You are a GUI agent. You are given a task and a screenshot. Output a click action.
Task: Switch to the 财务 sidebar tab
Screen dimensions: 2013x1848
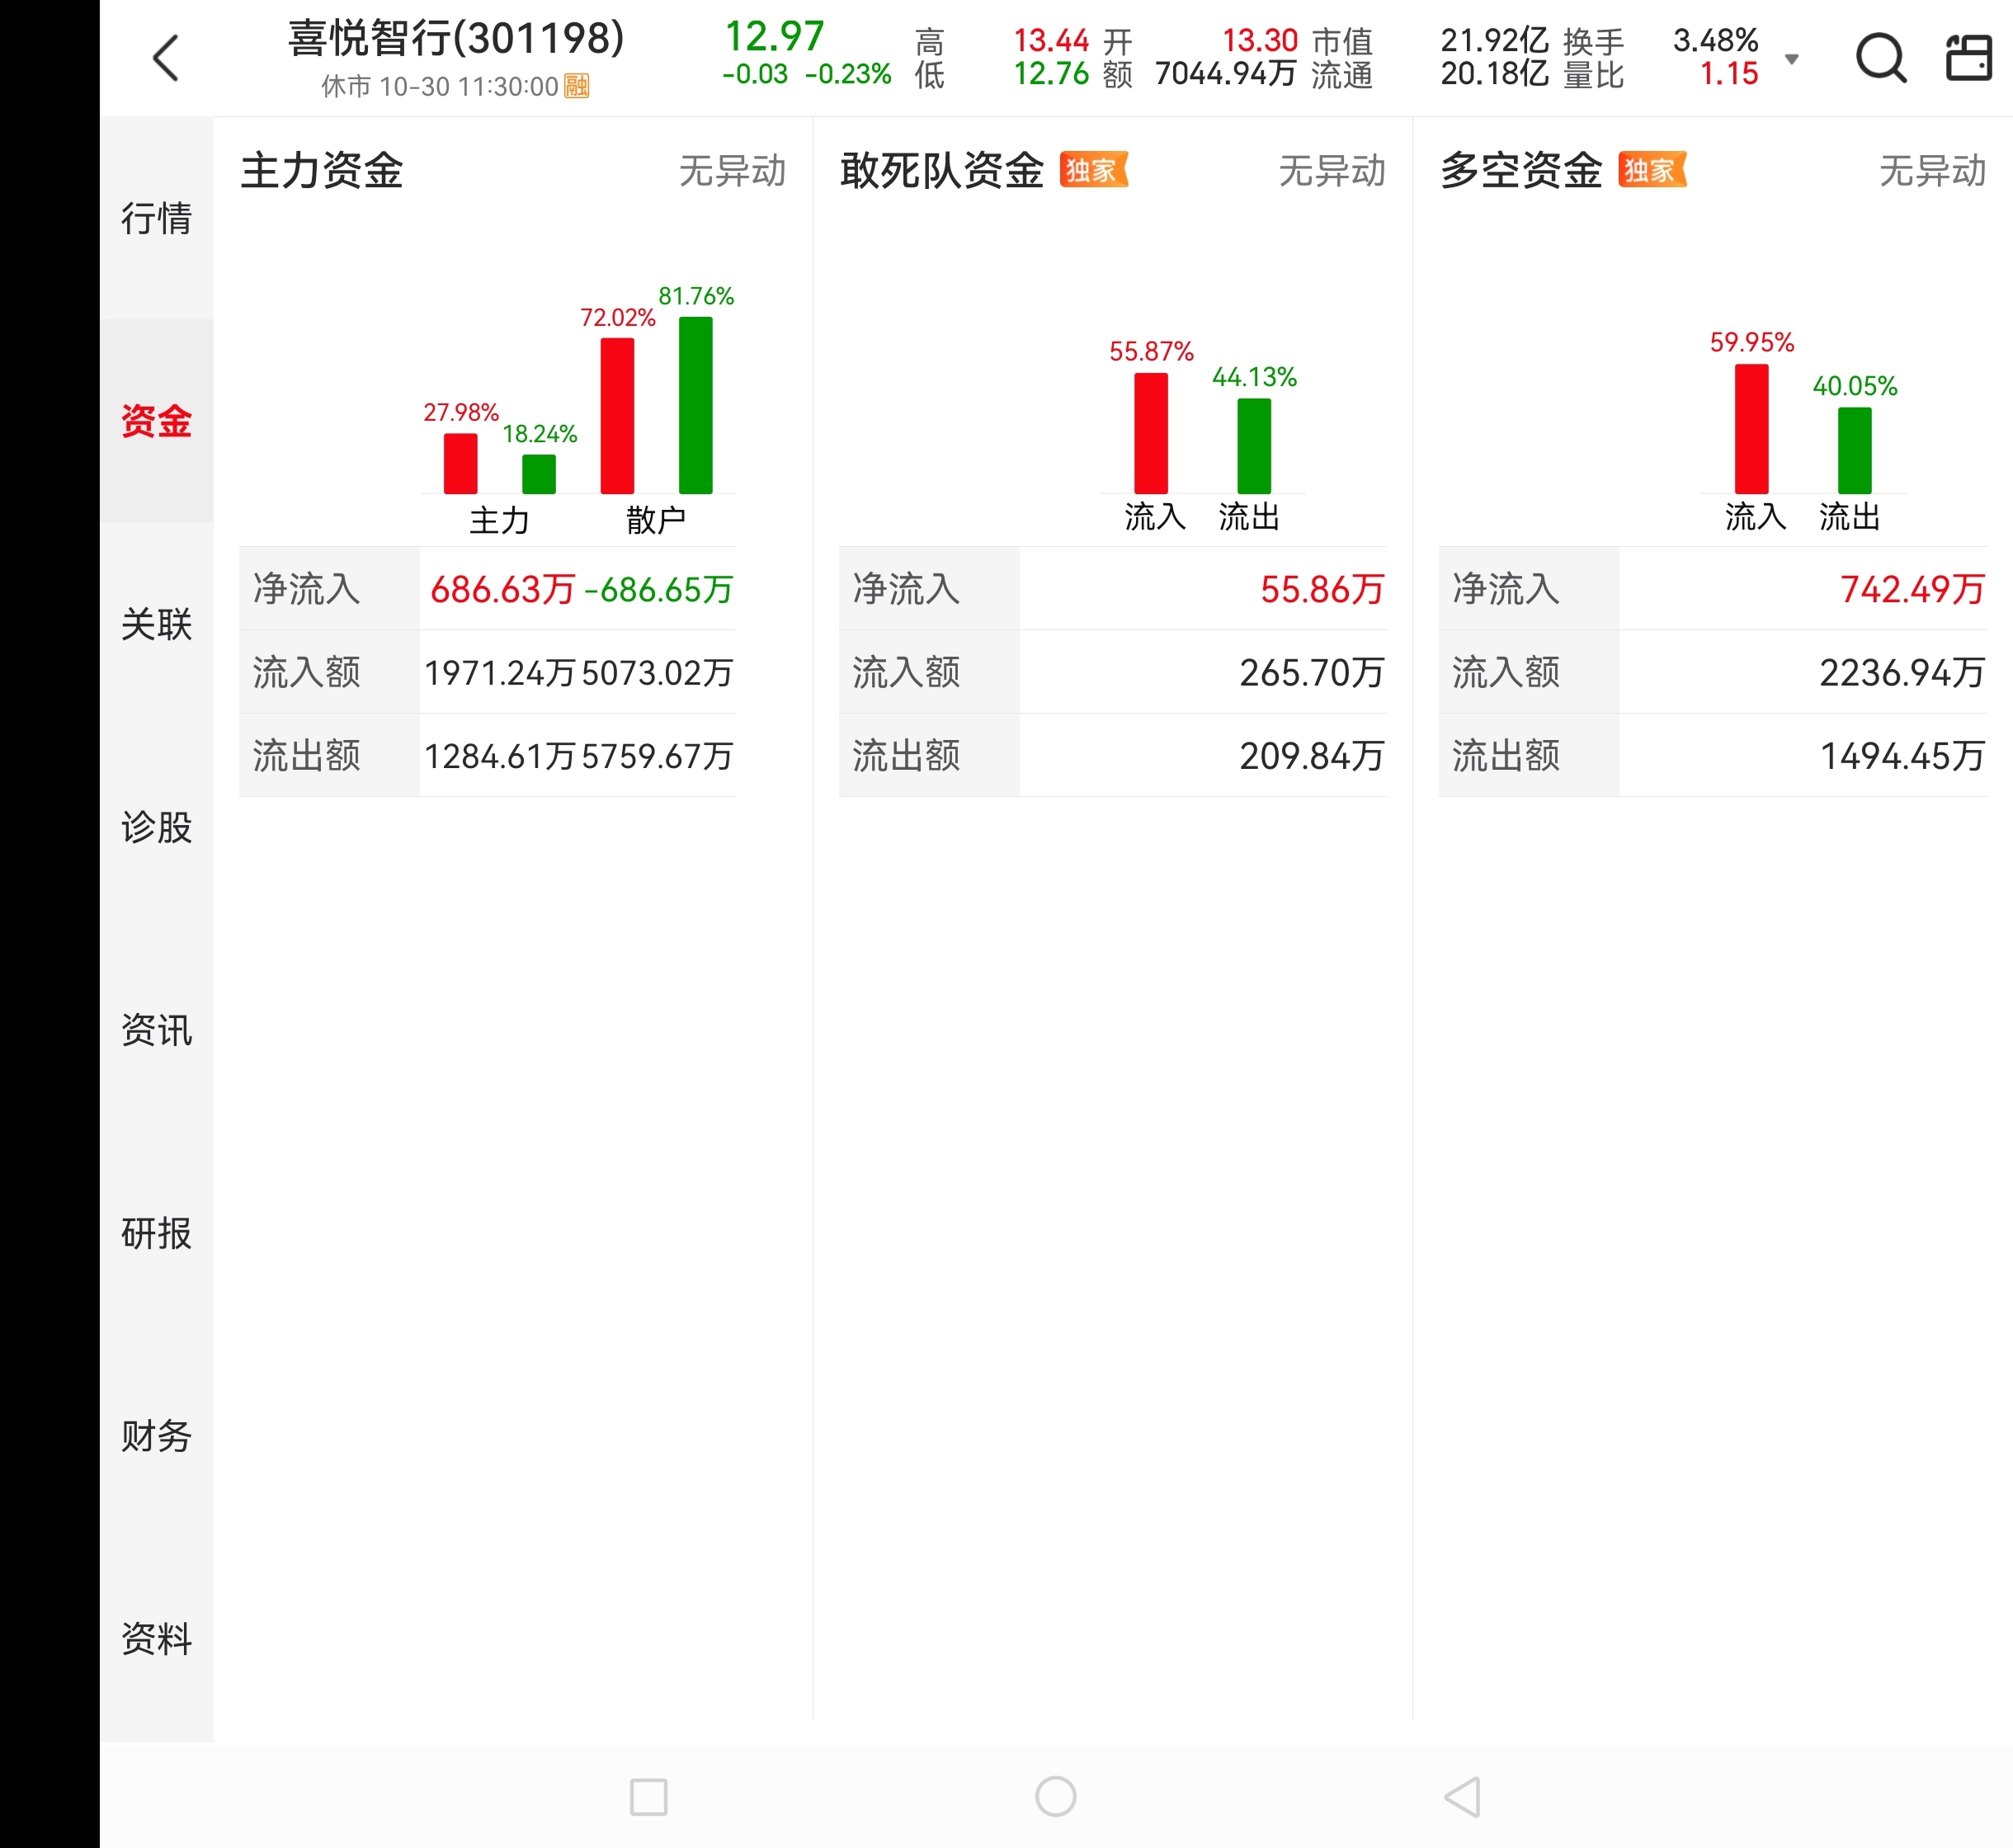point(156,1436)
